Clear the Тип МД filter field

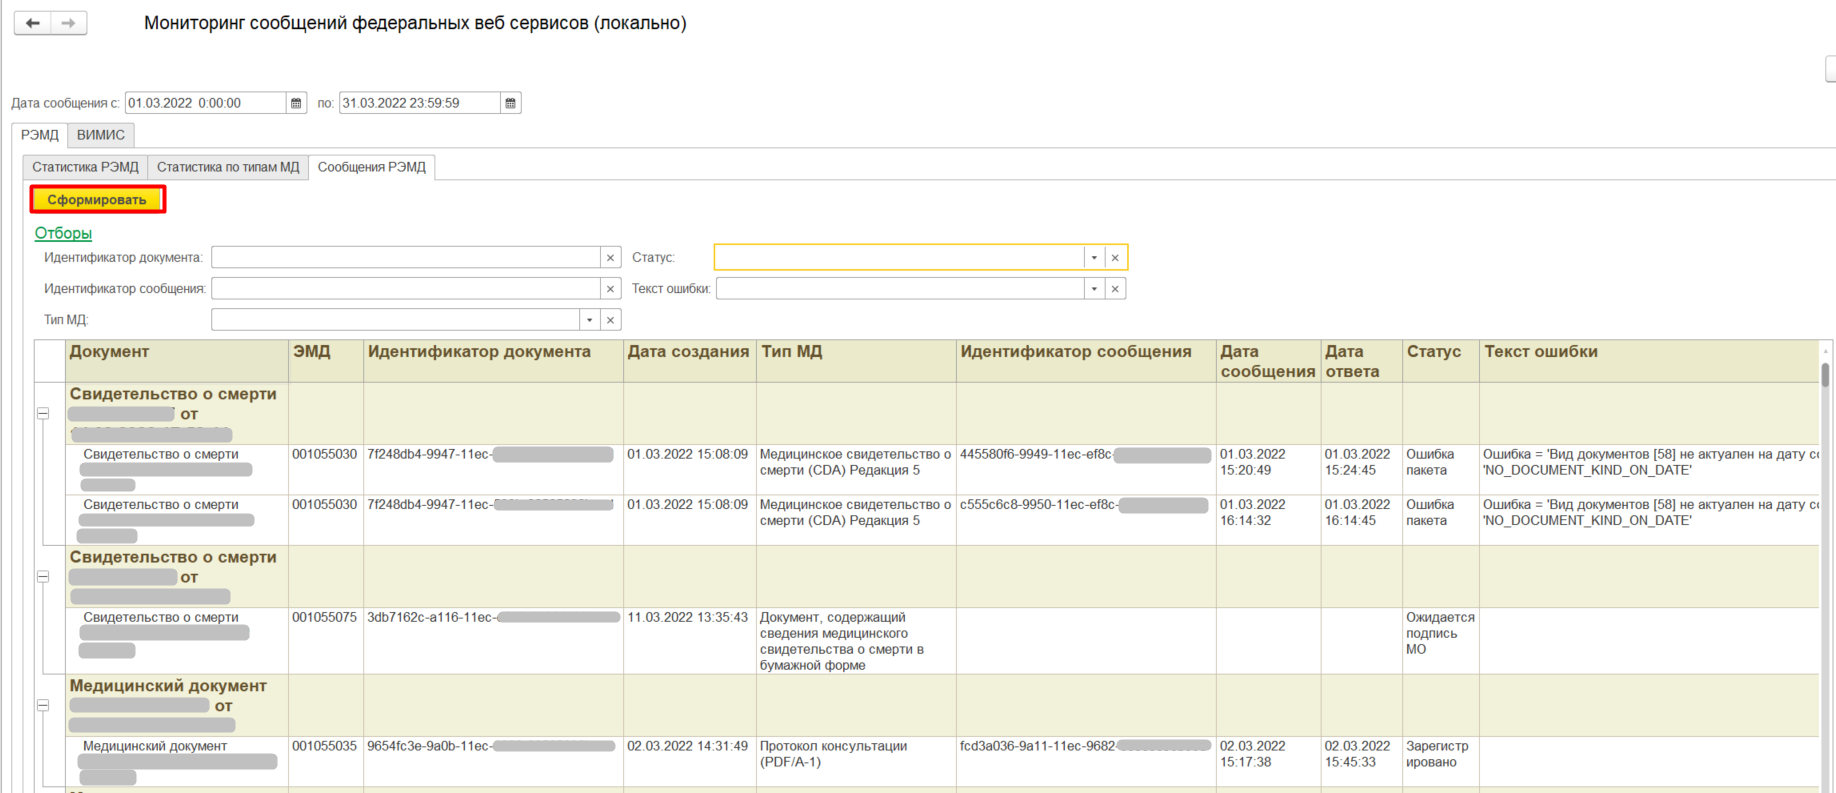[x=610, y=320]
